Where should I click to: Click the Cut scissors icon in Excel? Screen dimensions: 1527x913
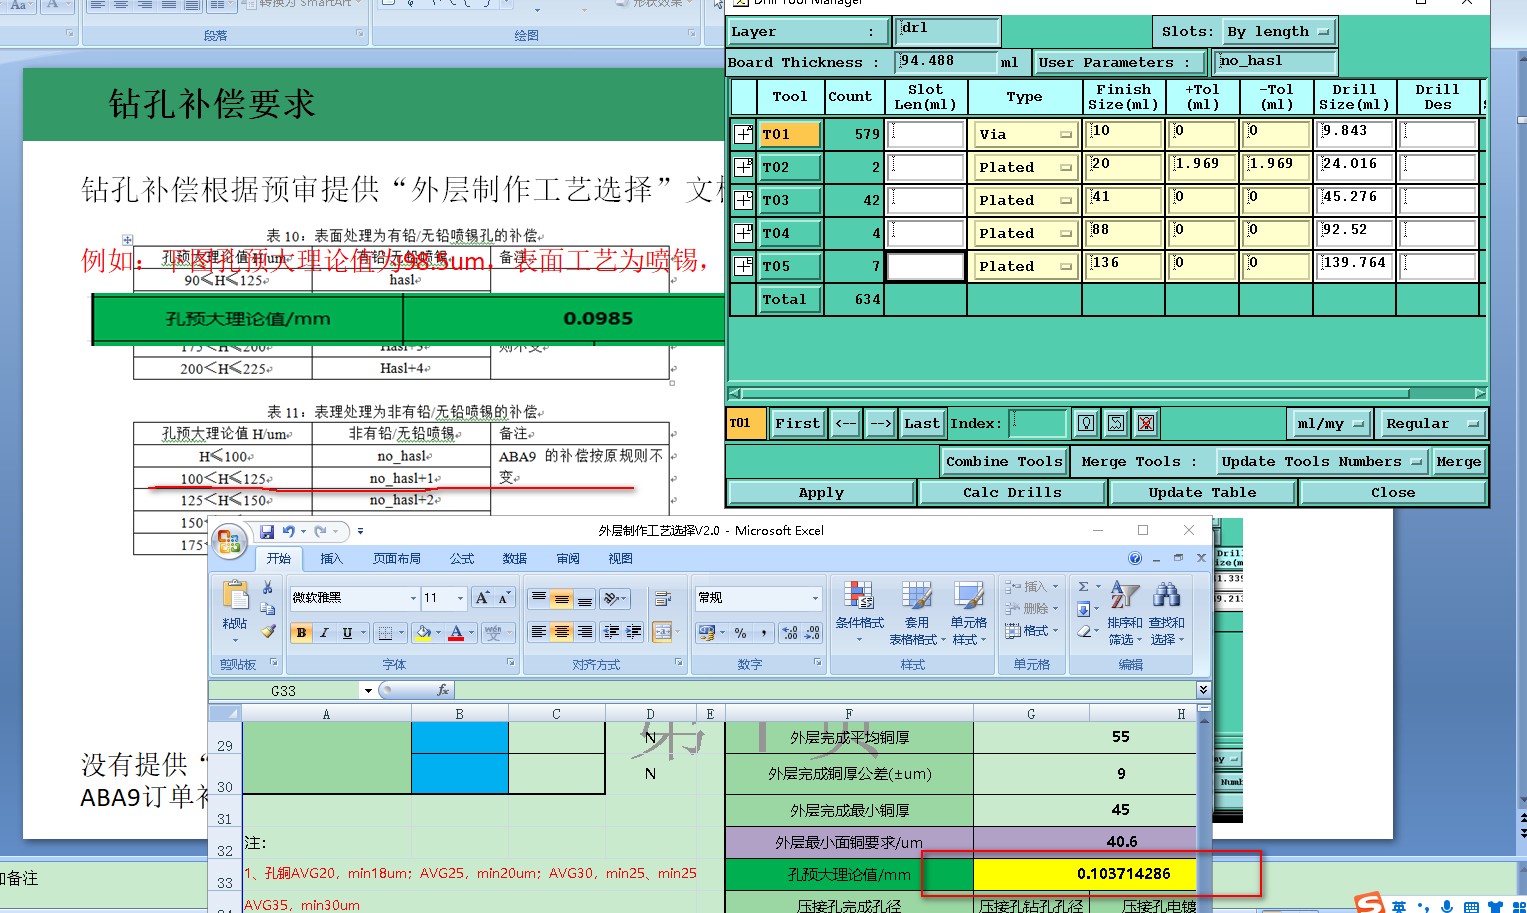(267, 587)
